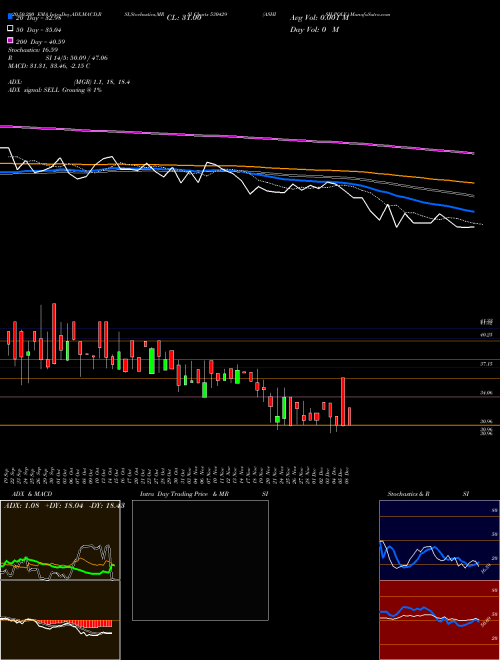Click the end marker of the magenta 200-day line
Image resolution: width=500 pixels, height=660 pixels.
474,153
